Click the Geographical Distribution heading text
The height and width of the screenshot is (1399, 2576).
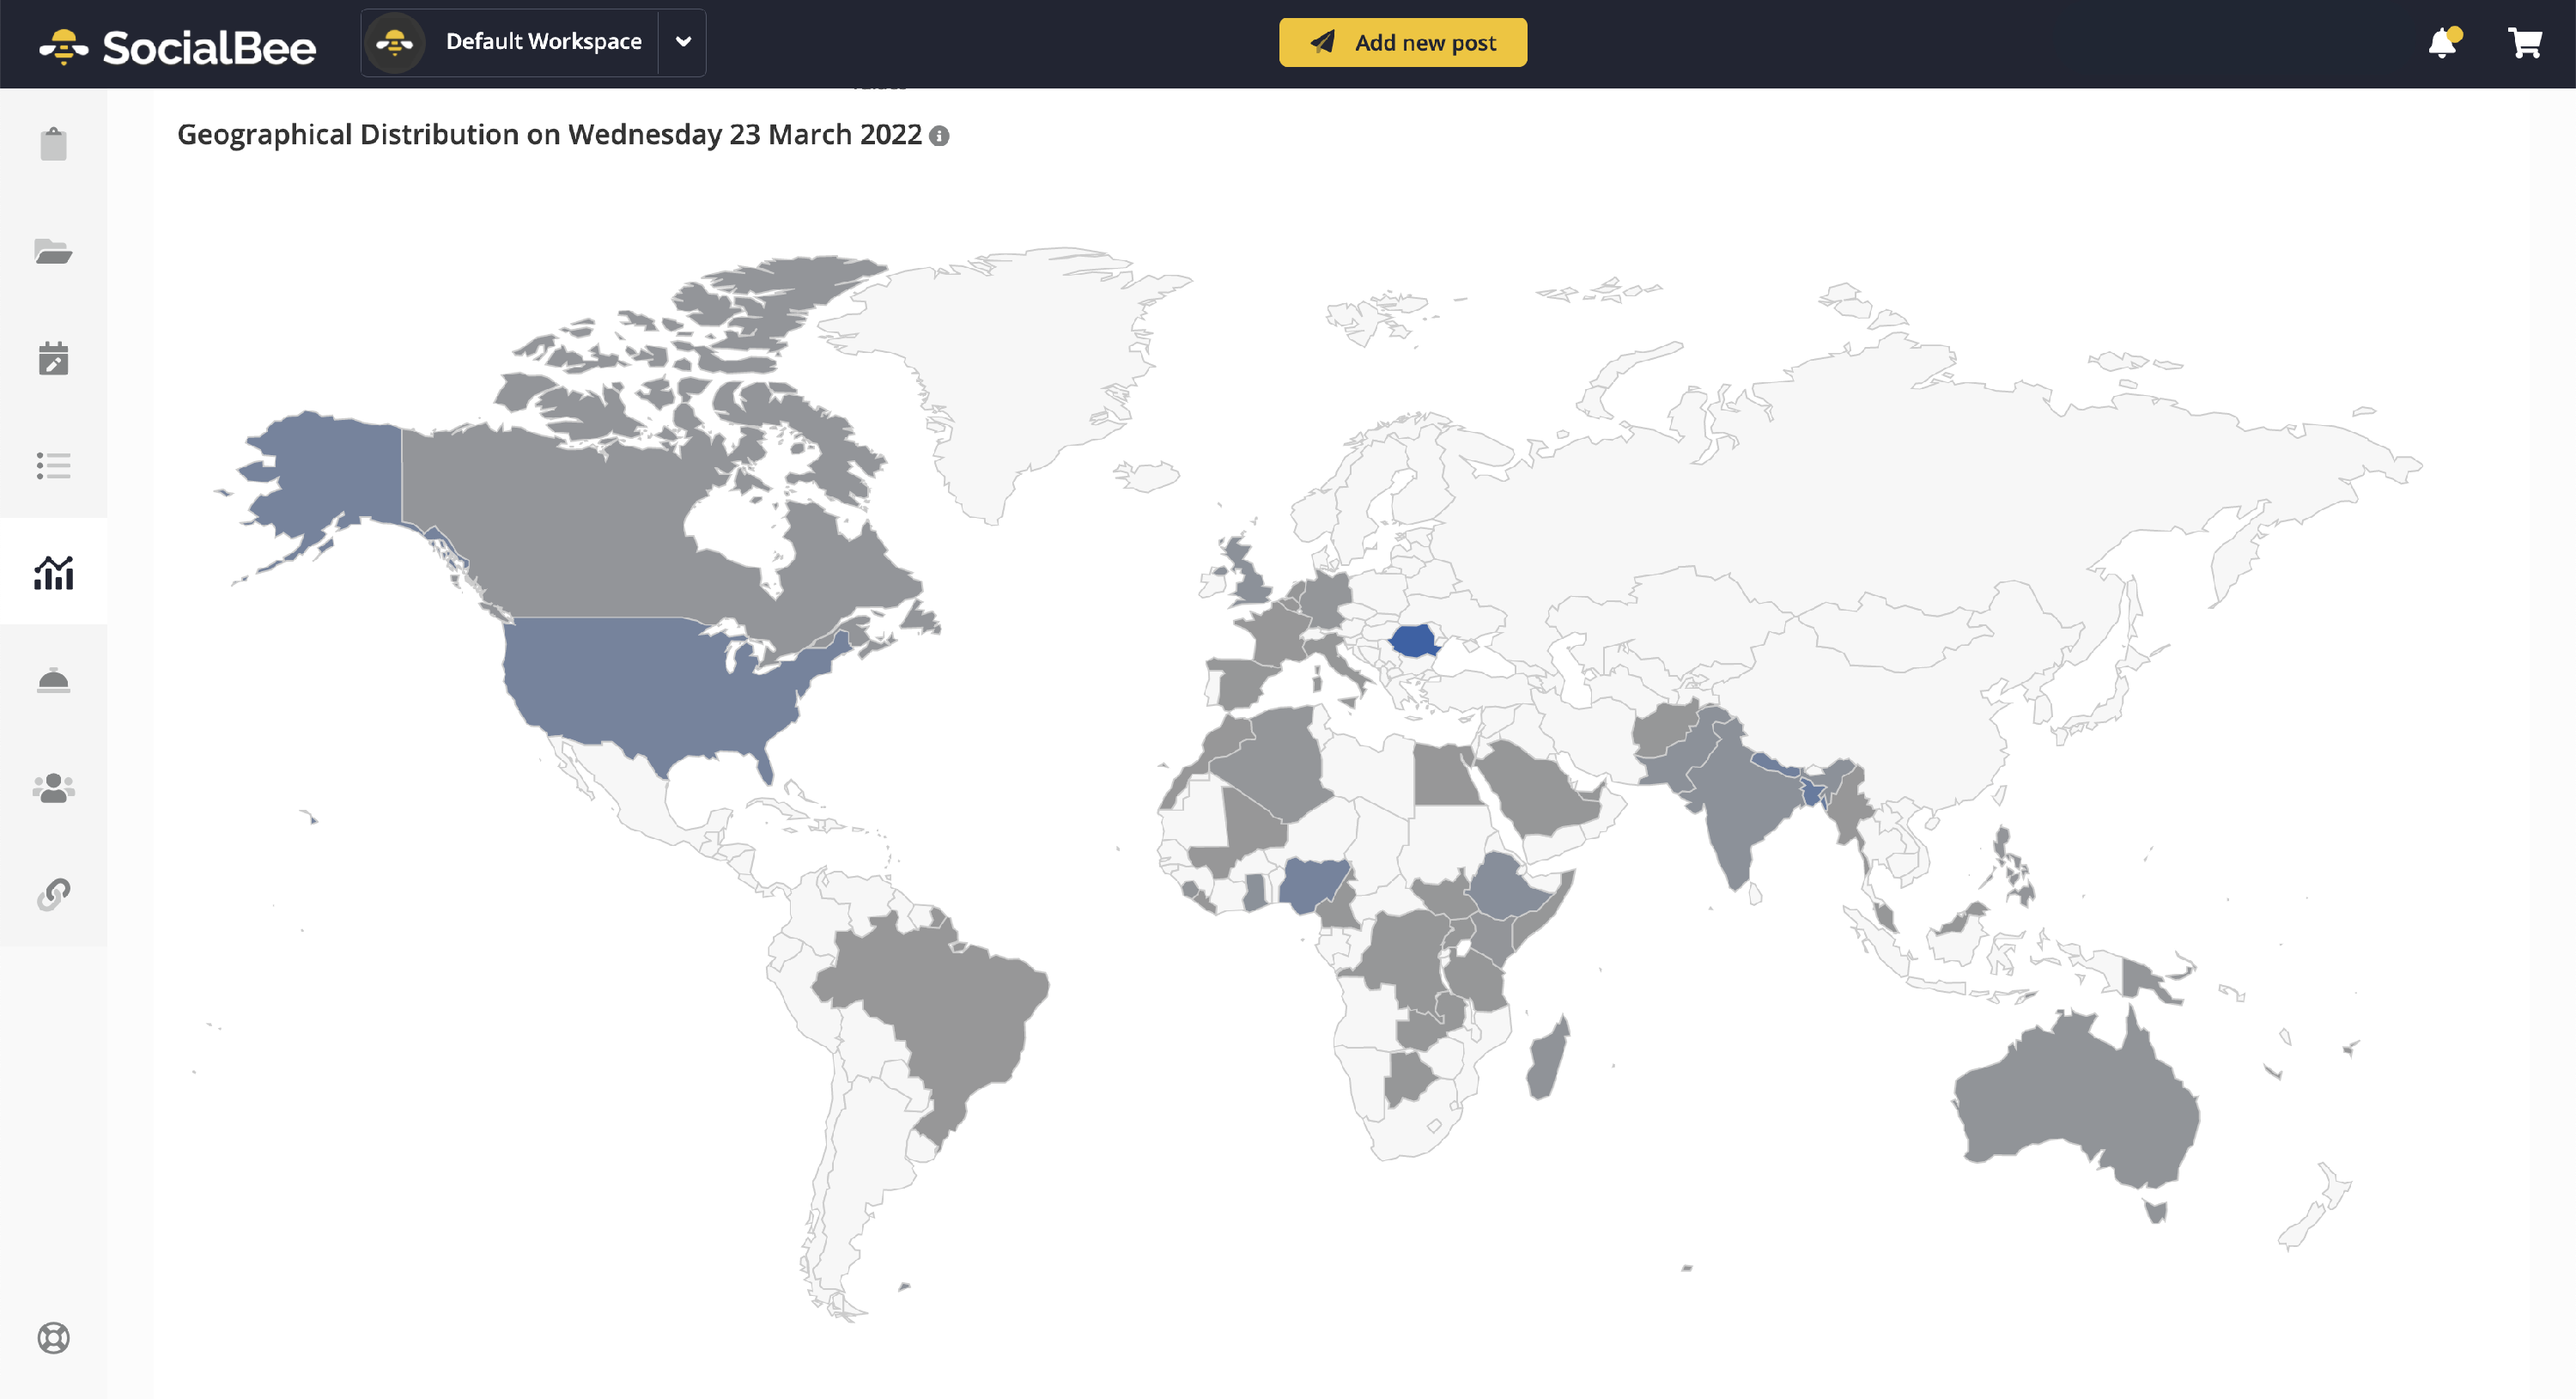549,135
